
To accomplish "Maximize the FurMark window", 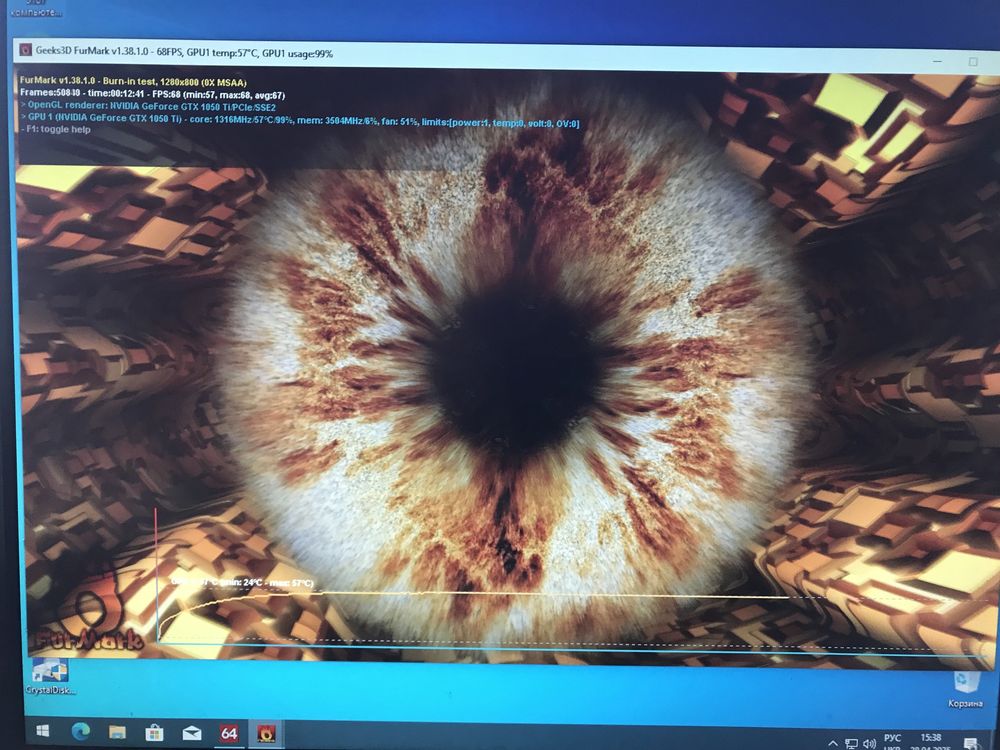I will coord(973,62).
